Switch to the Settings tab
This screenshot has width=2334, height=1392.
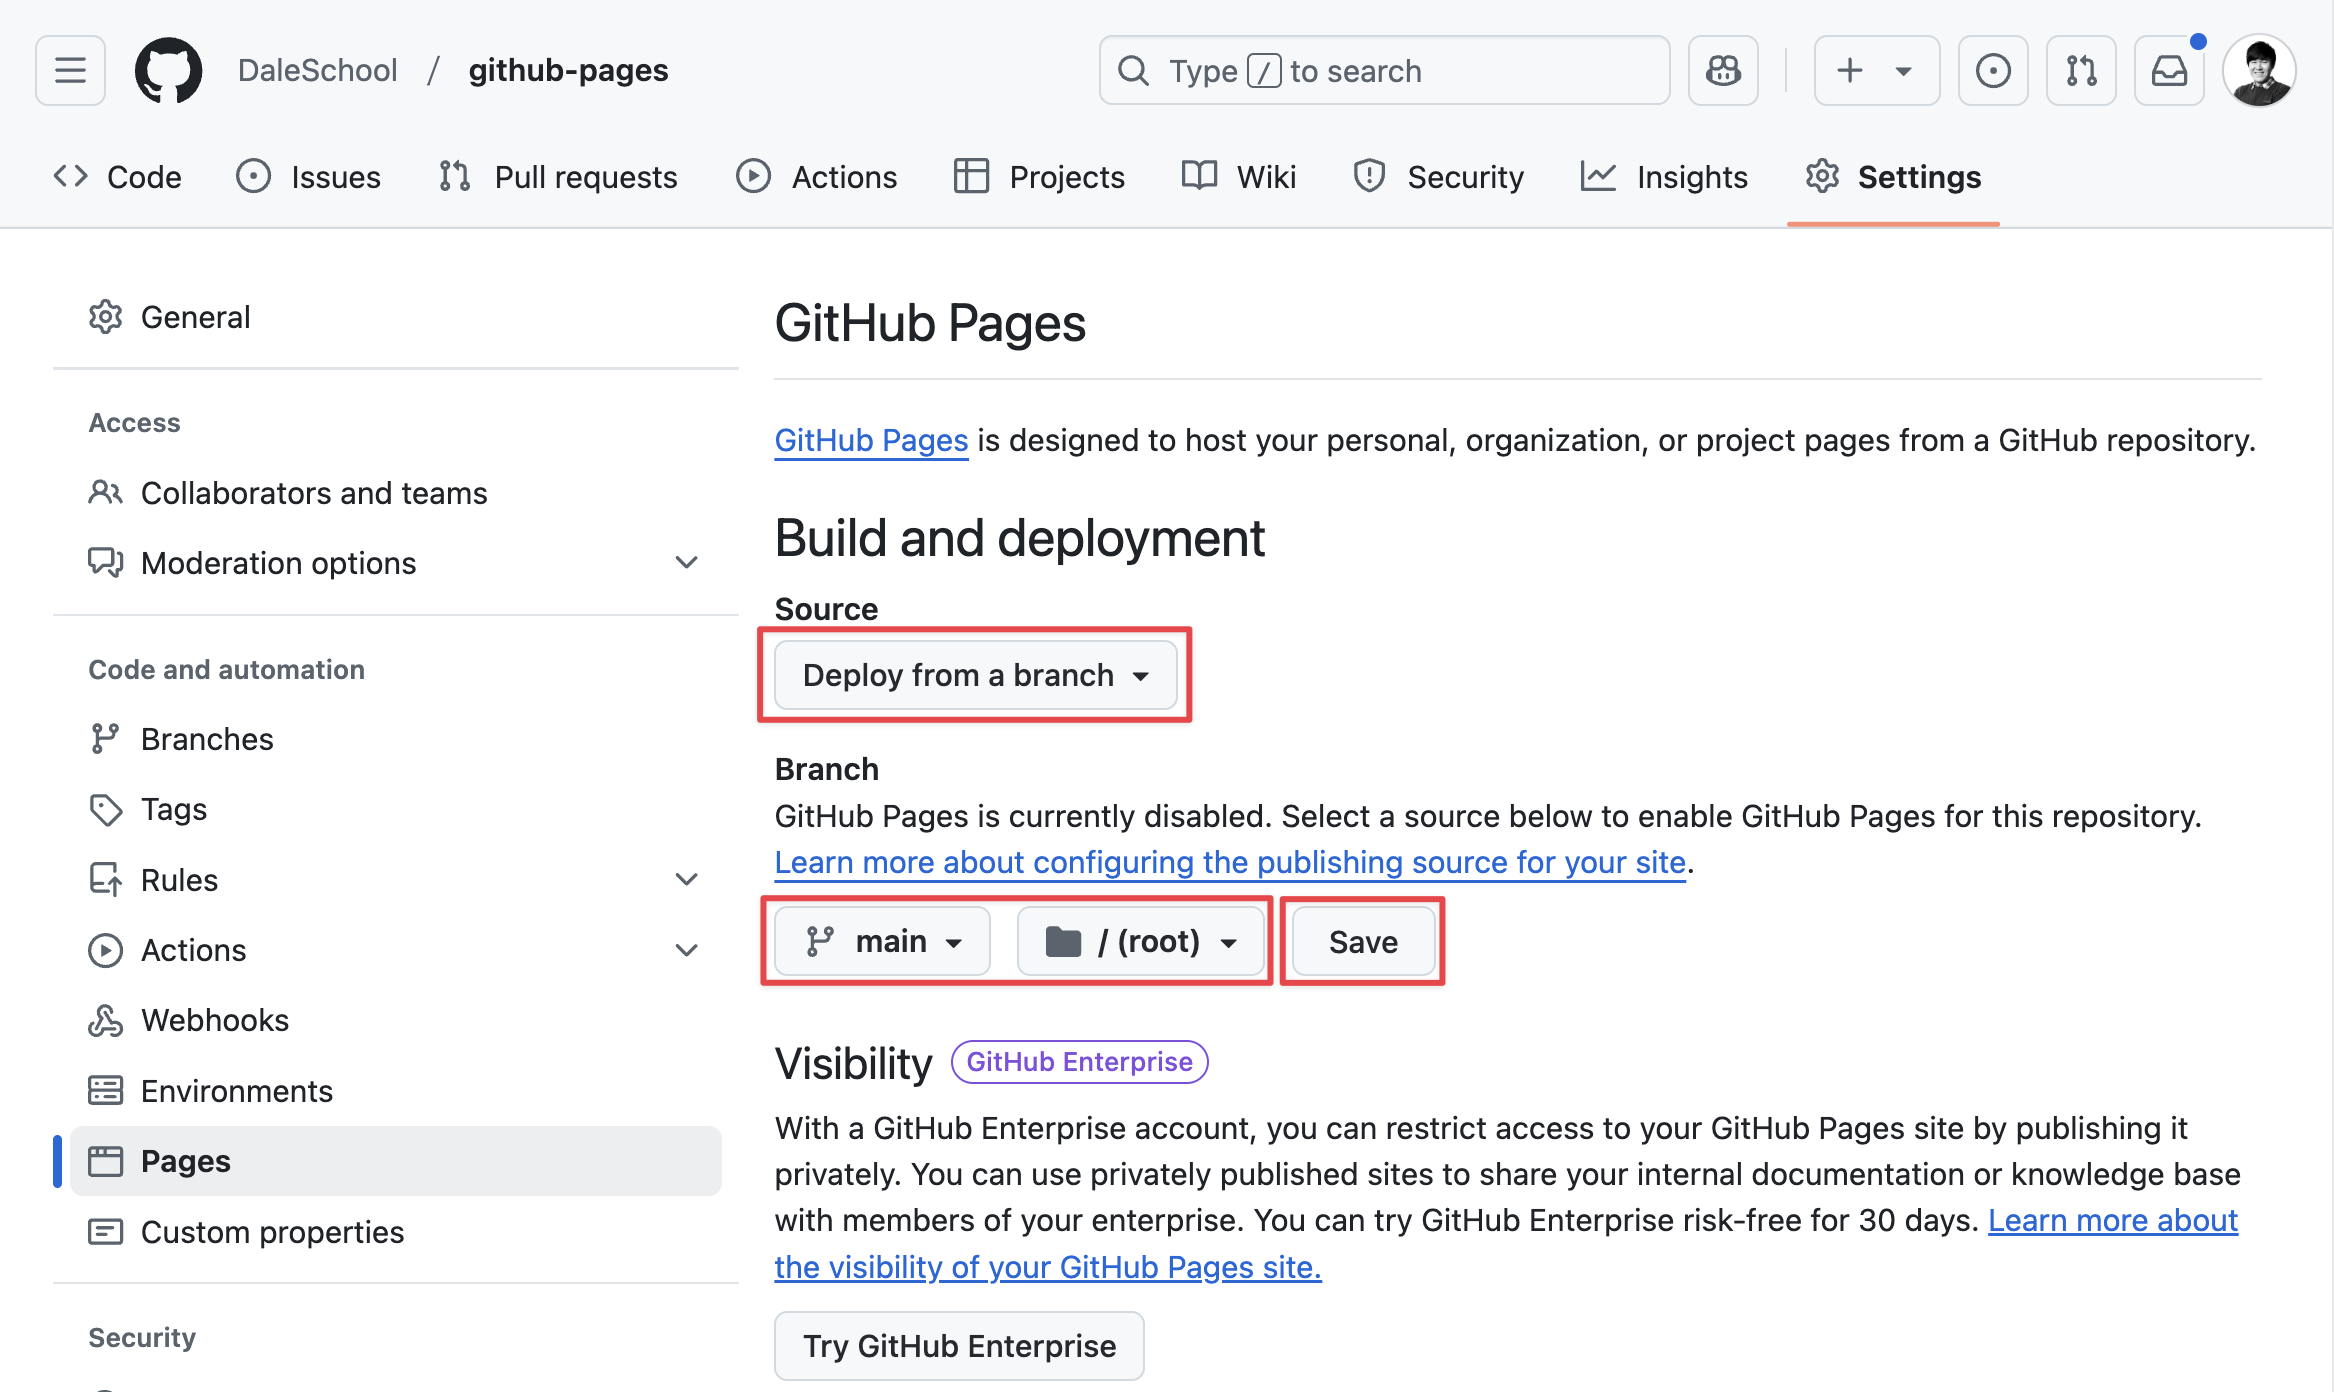click(x=1918, y=176)
